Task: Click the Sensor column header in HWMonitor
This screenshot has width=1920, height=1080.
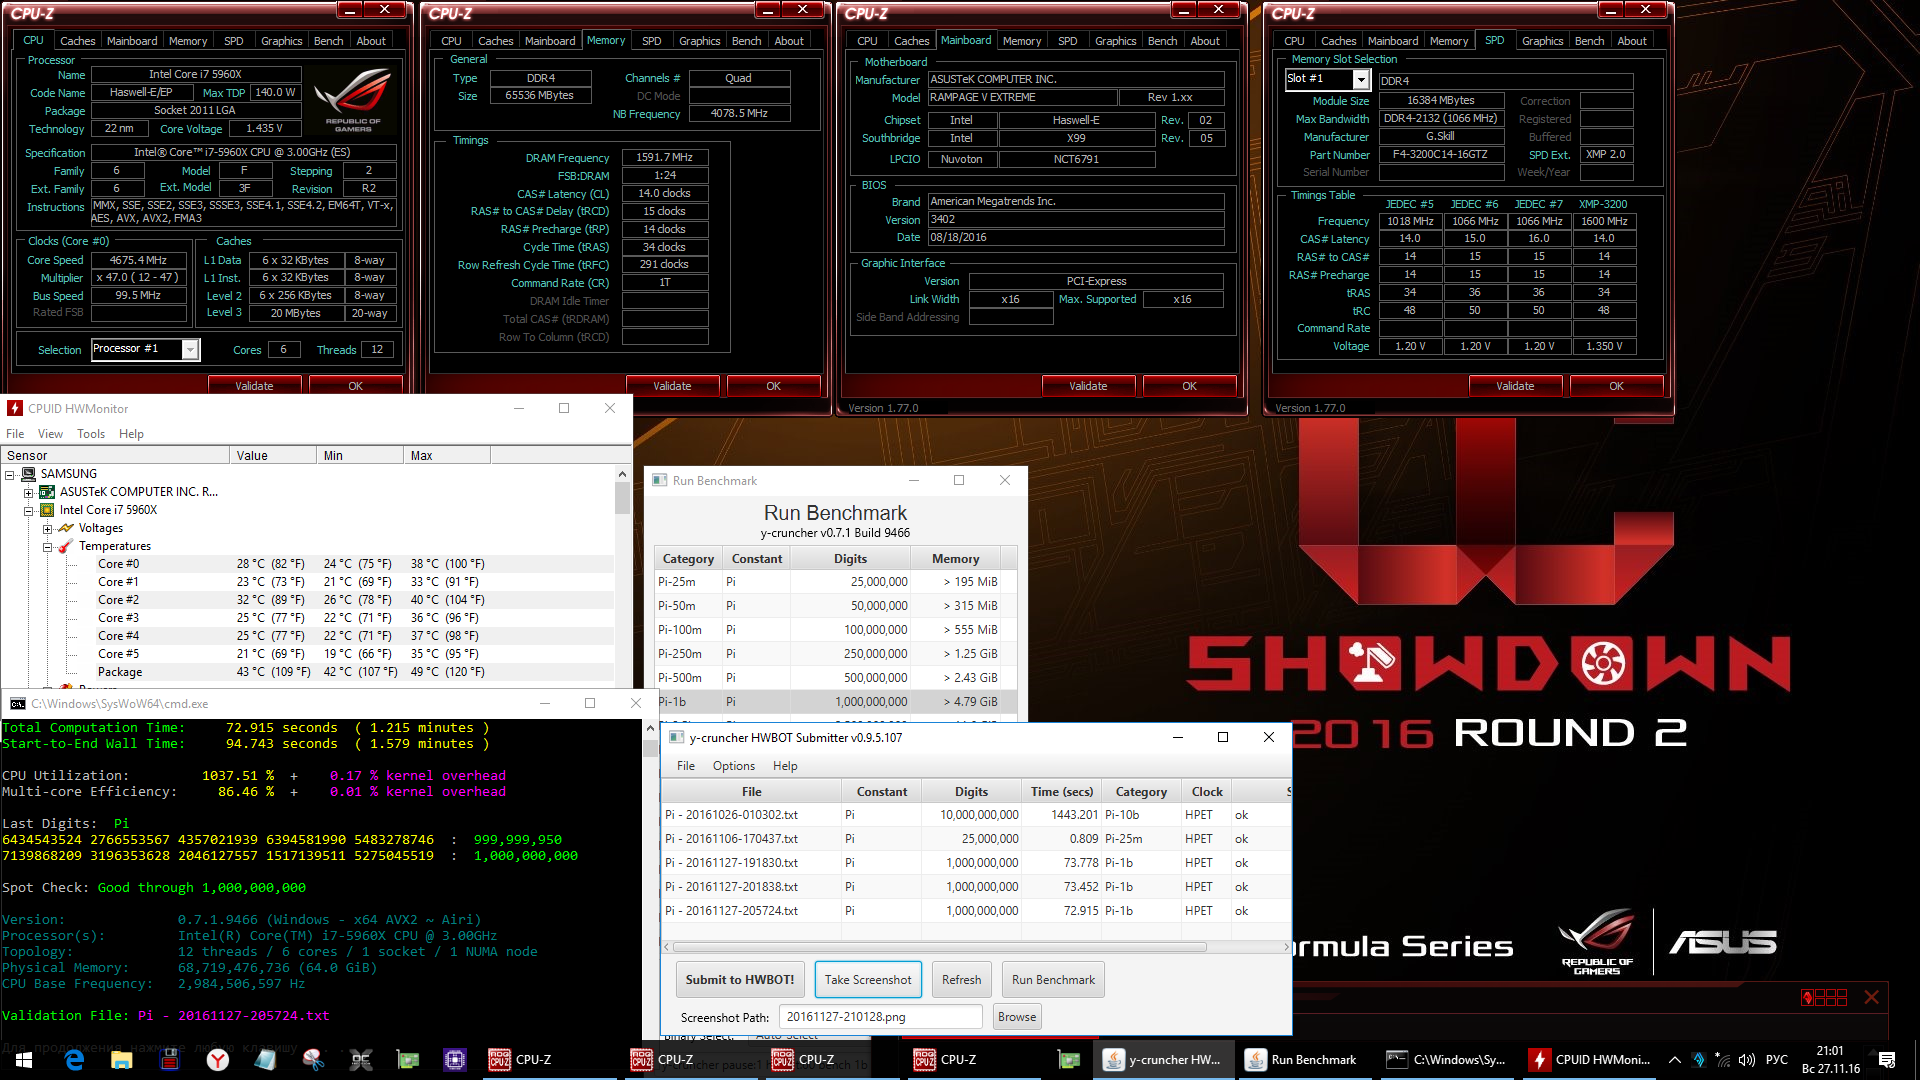Action: (x=115, y=455)
